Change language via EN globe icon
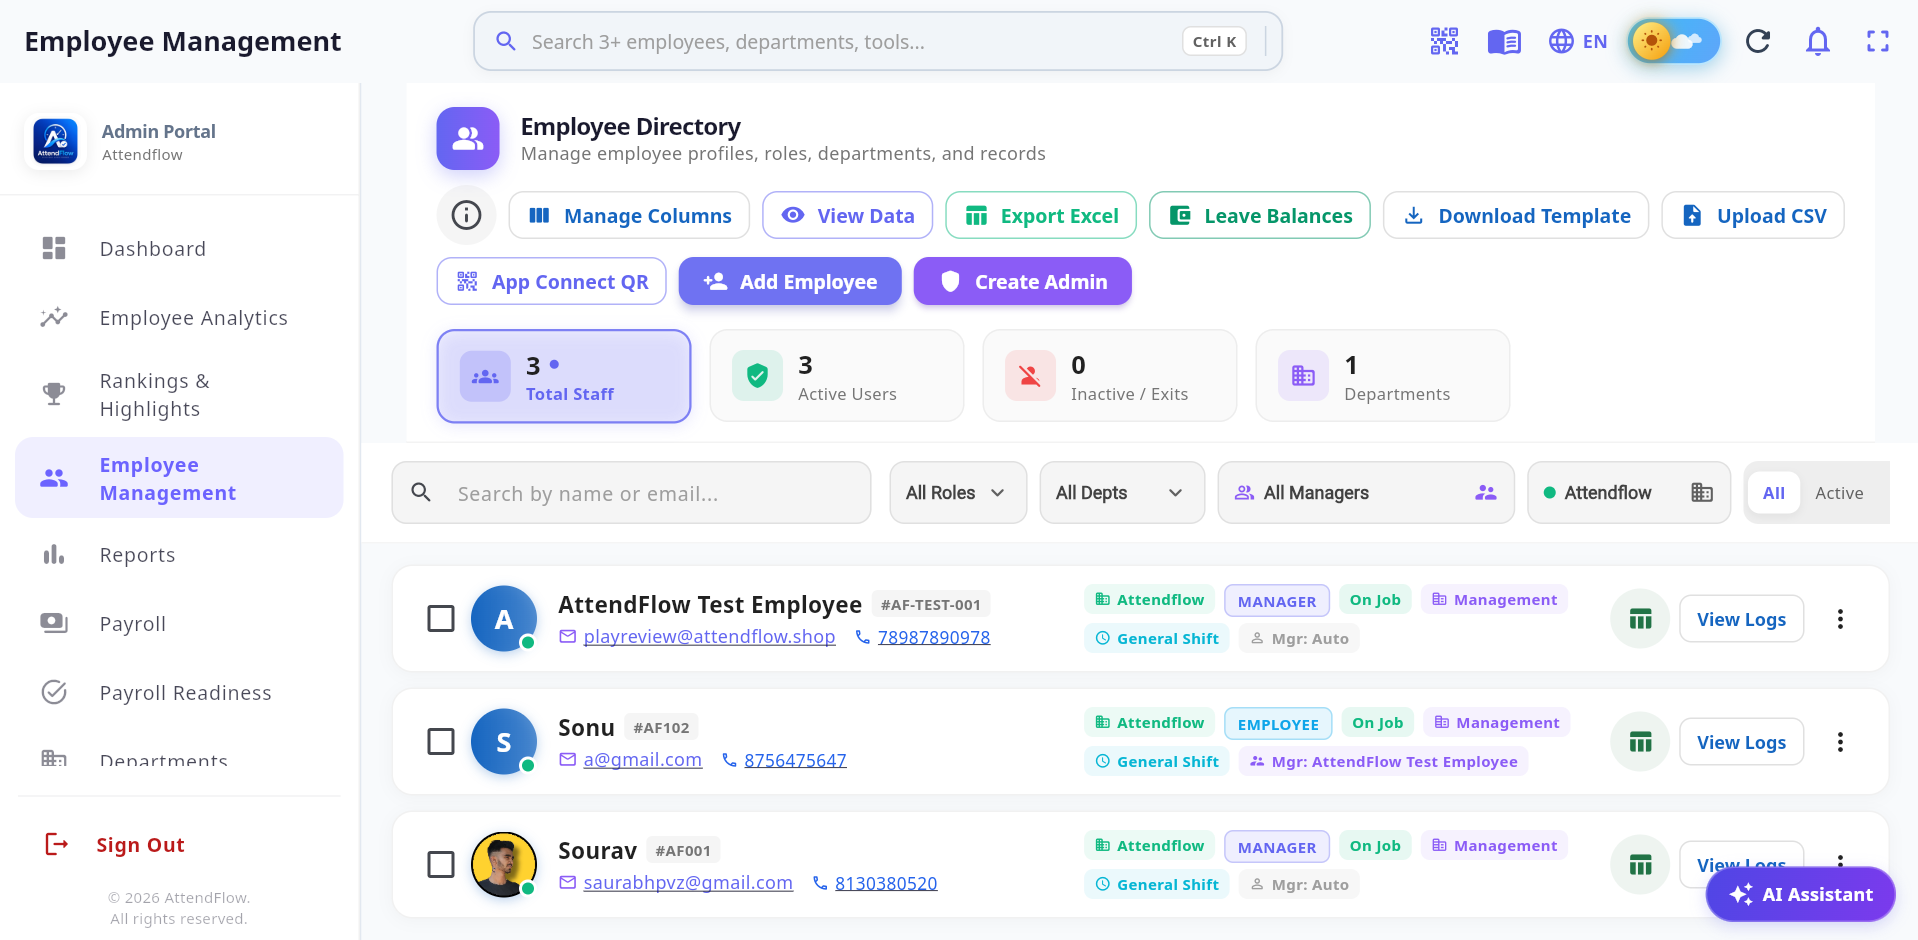This screenshot has height=940, width=1918. pyautogui.click(x=1578, y=41)
